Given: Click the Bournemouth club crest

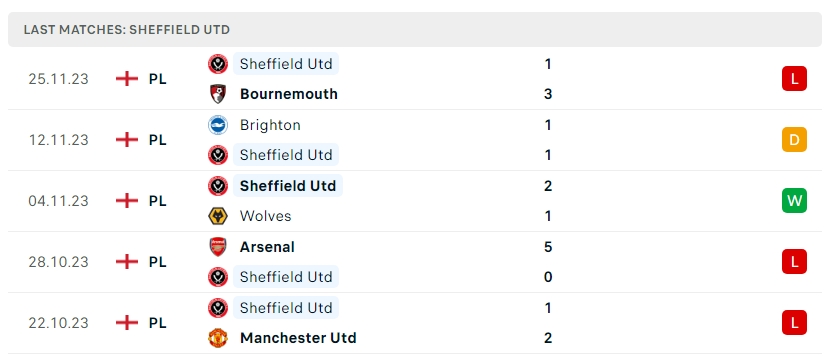Looking at the screenshot, I should (218, 94).
